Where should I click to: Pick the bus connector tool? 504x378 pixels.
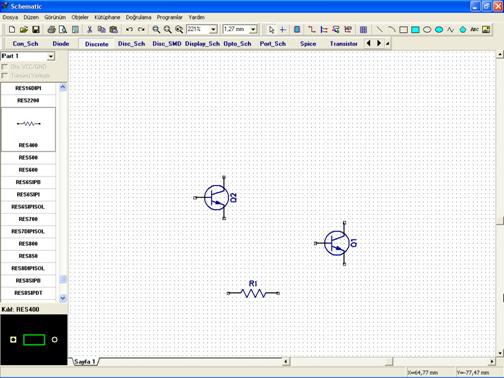pos(336,30)
